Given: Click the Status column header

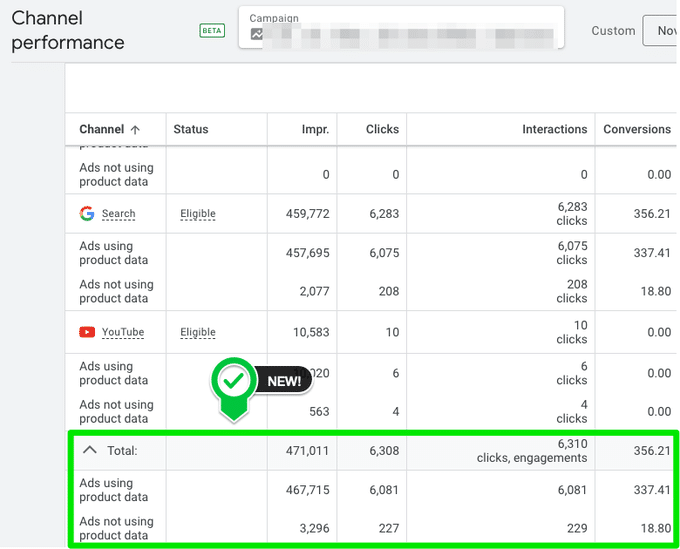Looking at the screenshot, I should coord(191,129).
